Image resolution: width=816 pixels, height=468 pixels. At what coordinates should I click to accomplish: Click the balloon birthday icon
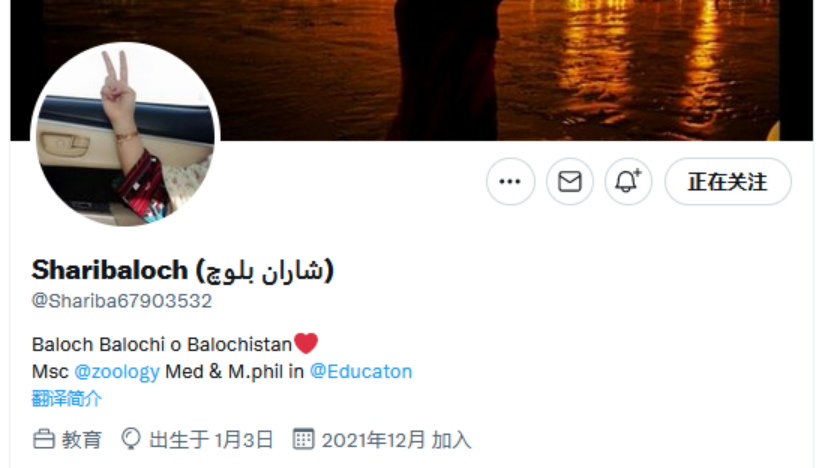(131, 439)
